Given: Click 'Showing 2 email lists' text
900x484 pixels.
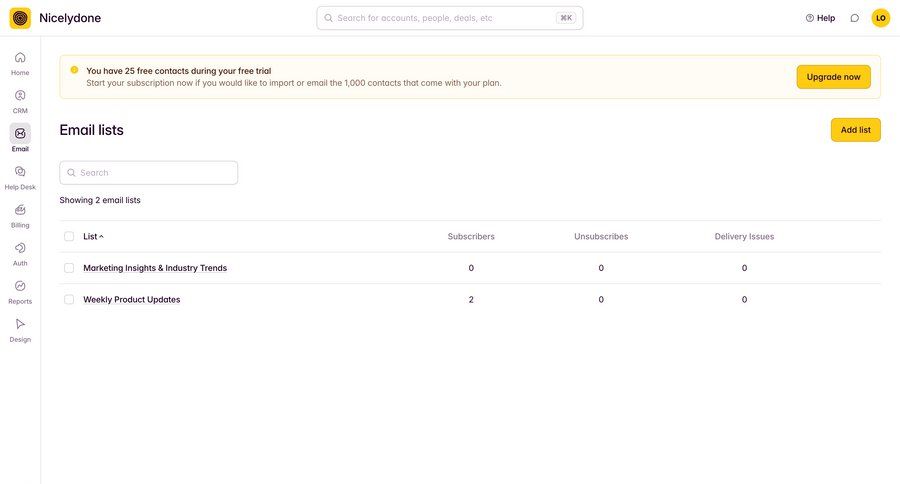Looking at the screenshot, I should [100, 200].
